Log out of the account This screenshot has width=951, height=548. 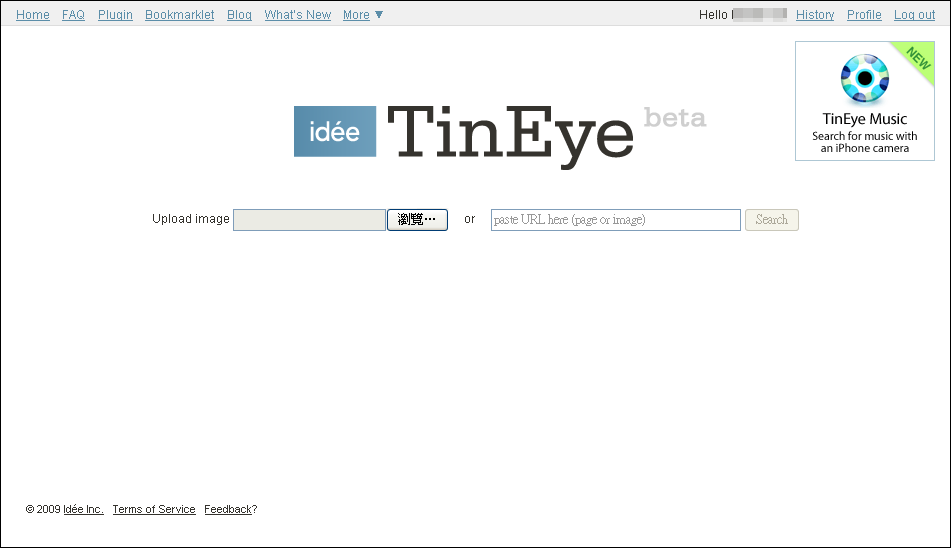914,15
